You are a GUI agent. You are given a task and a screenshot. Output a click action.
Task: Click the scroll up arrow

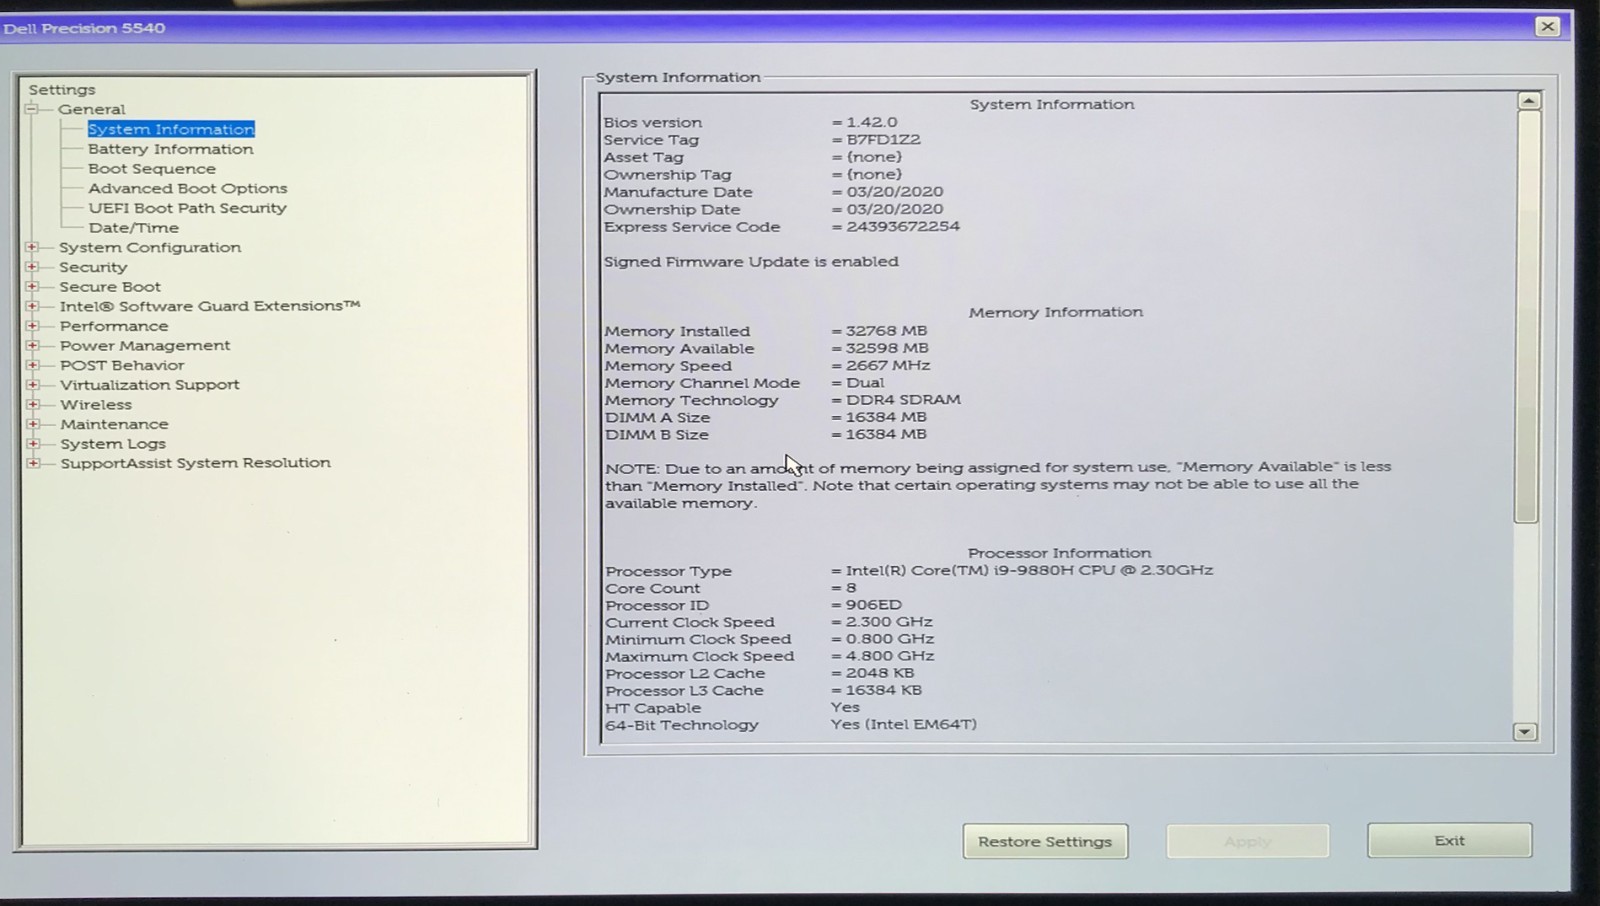click(1528, 101)
